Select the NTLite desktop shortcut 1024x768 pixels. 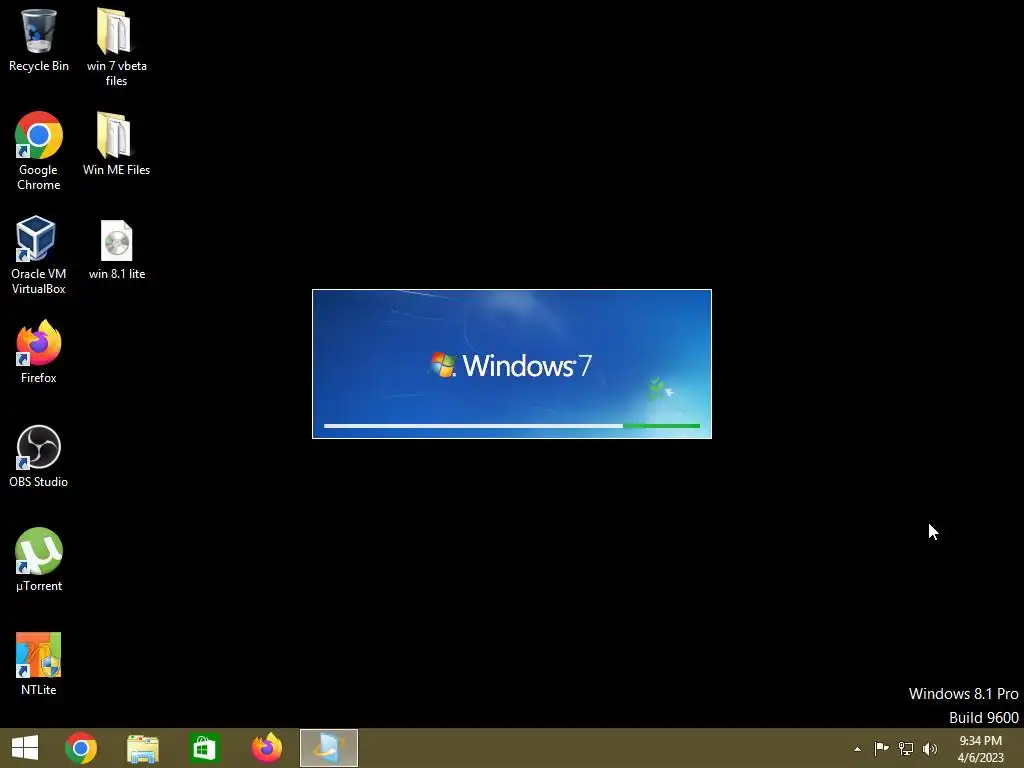[39, 664]
